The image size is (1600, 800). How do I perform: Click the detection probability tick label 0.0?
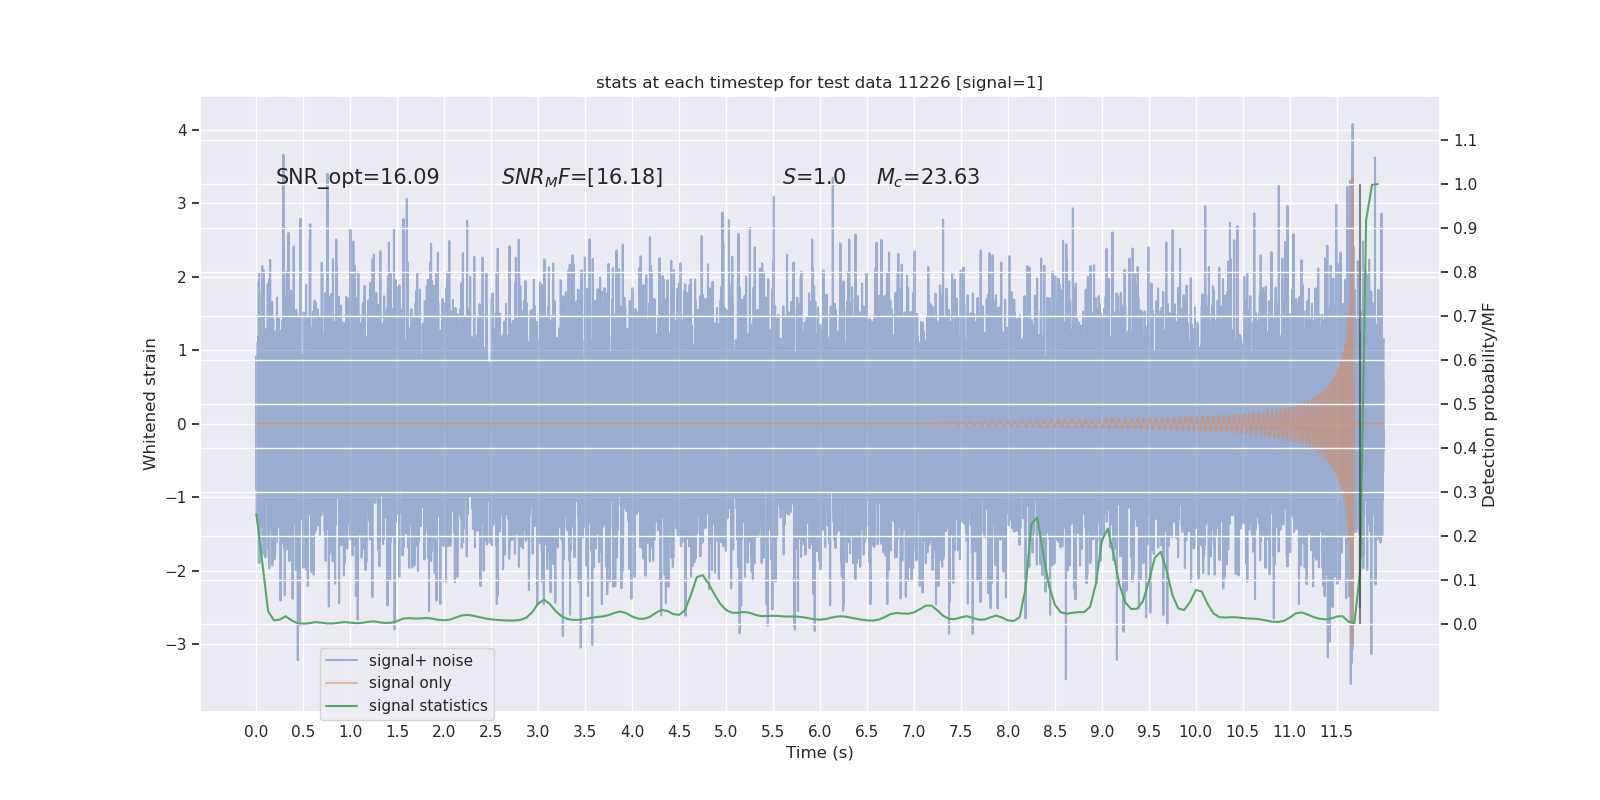click(1465, 624)
